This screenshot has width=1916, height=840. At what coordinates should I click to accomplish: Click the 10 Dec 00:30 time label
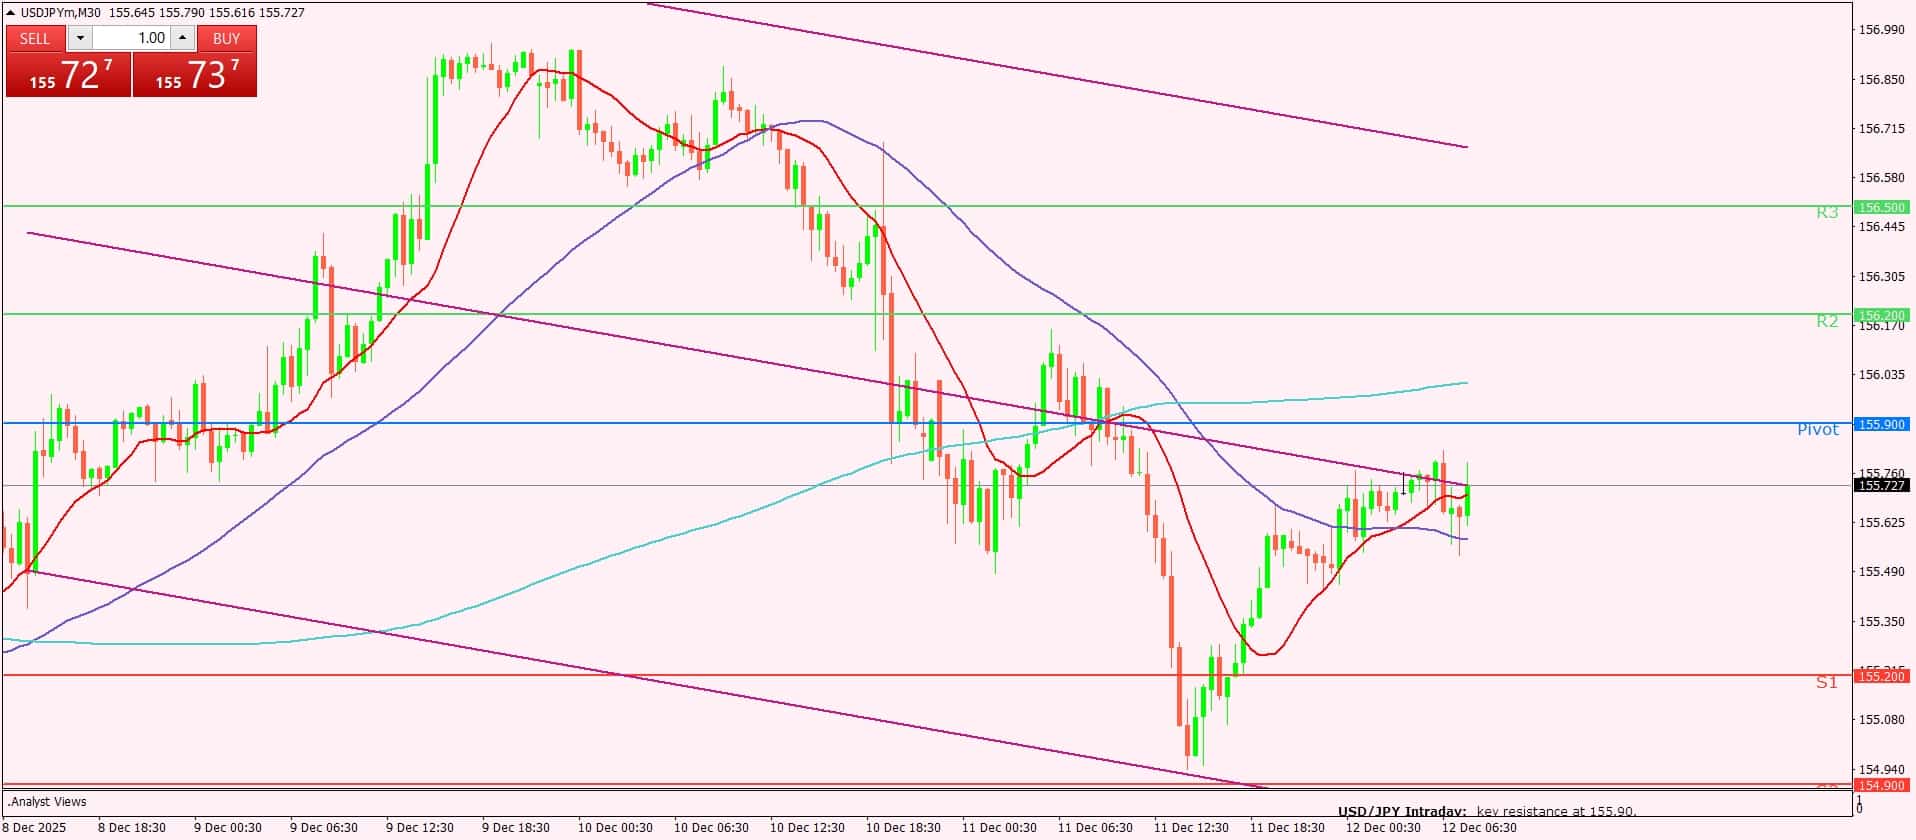point(615,827)
